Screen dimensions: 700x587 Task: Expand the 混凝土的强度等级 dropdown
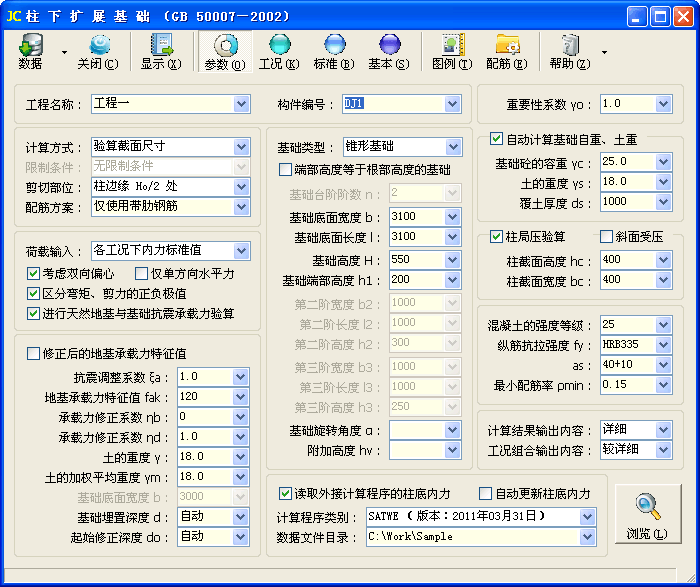coord(662,325)
